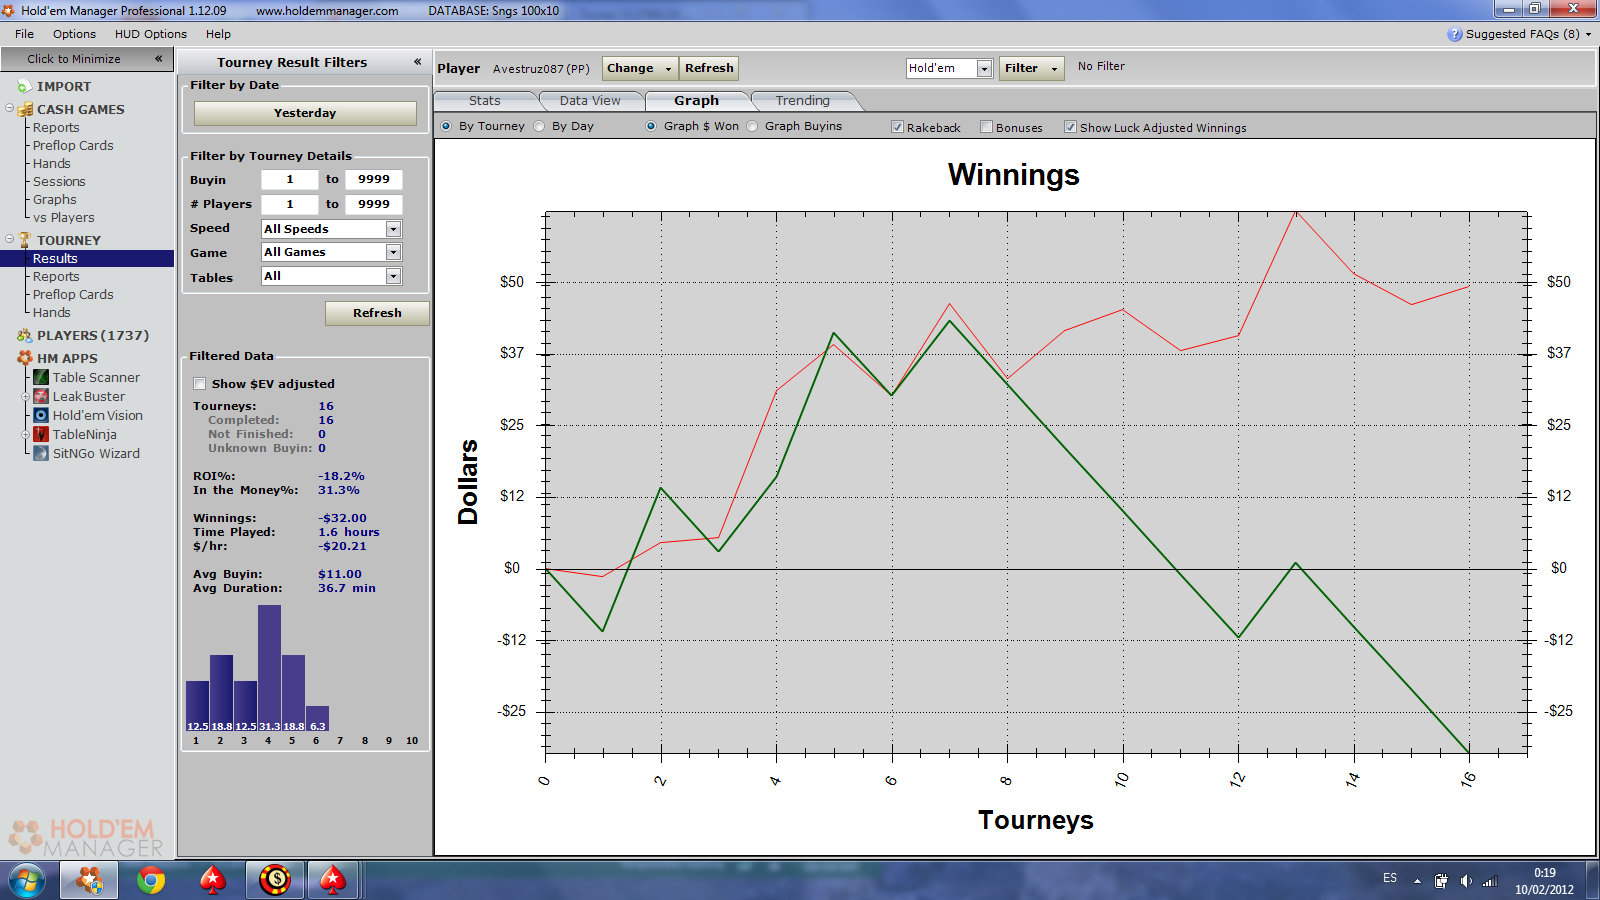This screenshot has height=900, width=1600.
Task: Click the poker chip dollar taskbar icon
Action: (x=275, y=880)
